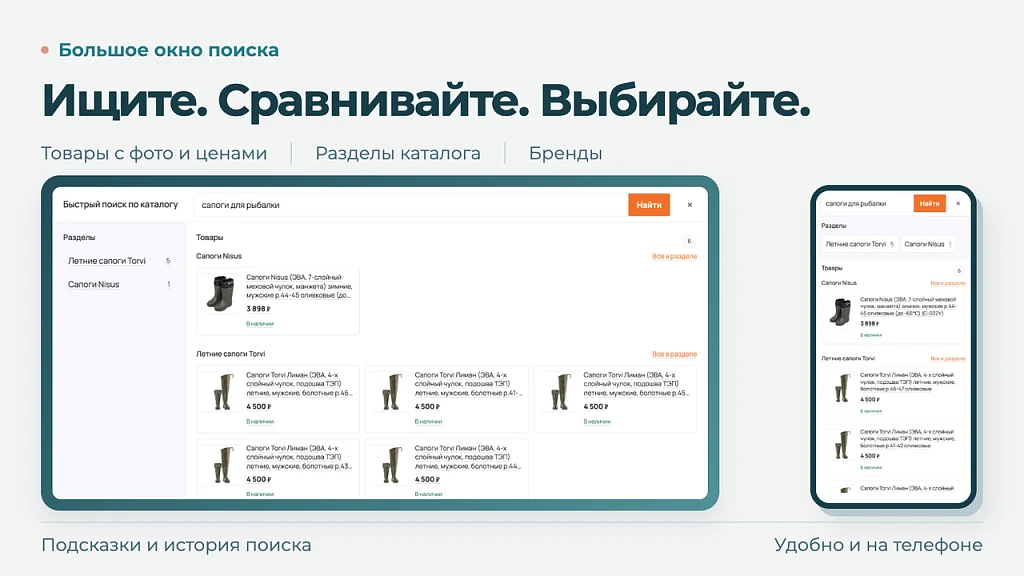
Task: Tap the wader thumbnail of the phone 'р.46-47' product
Action: click(843, 387)
